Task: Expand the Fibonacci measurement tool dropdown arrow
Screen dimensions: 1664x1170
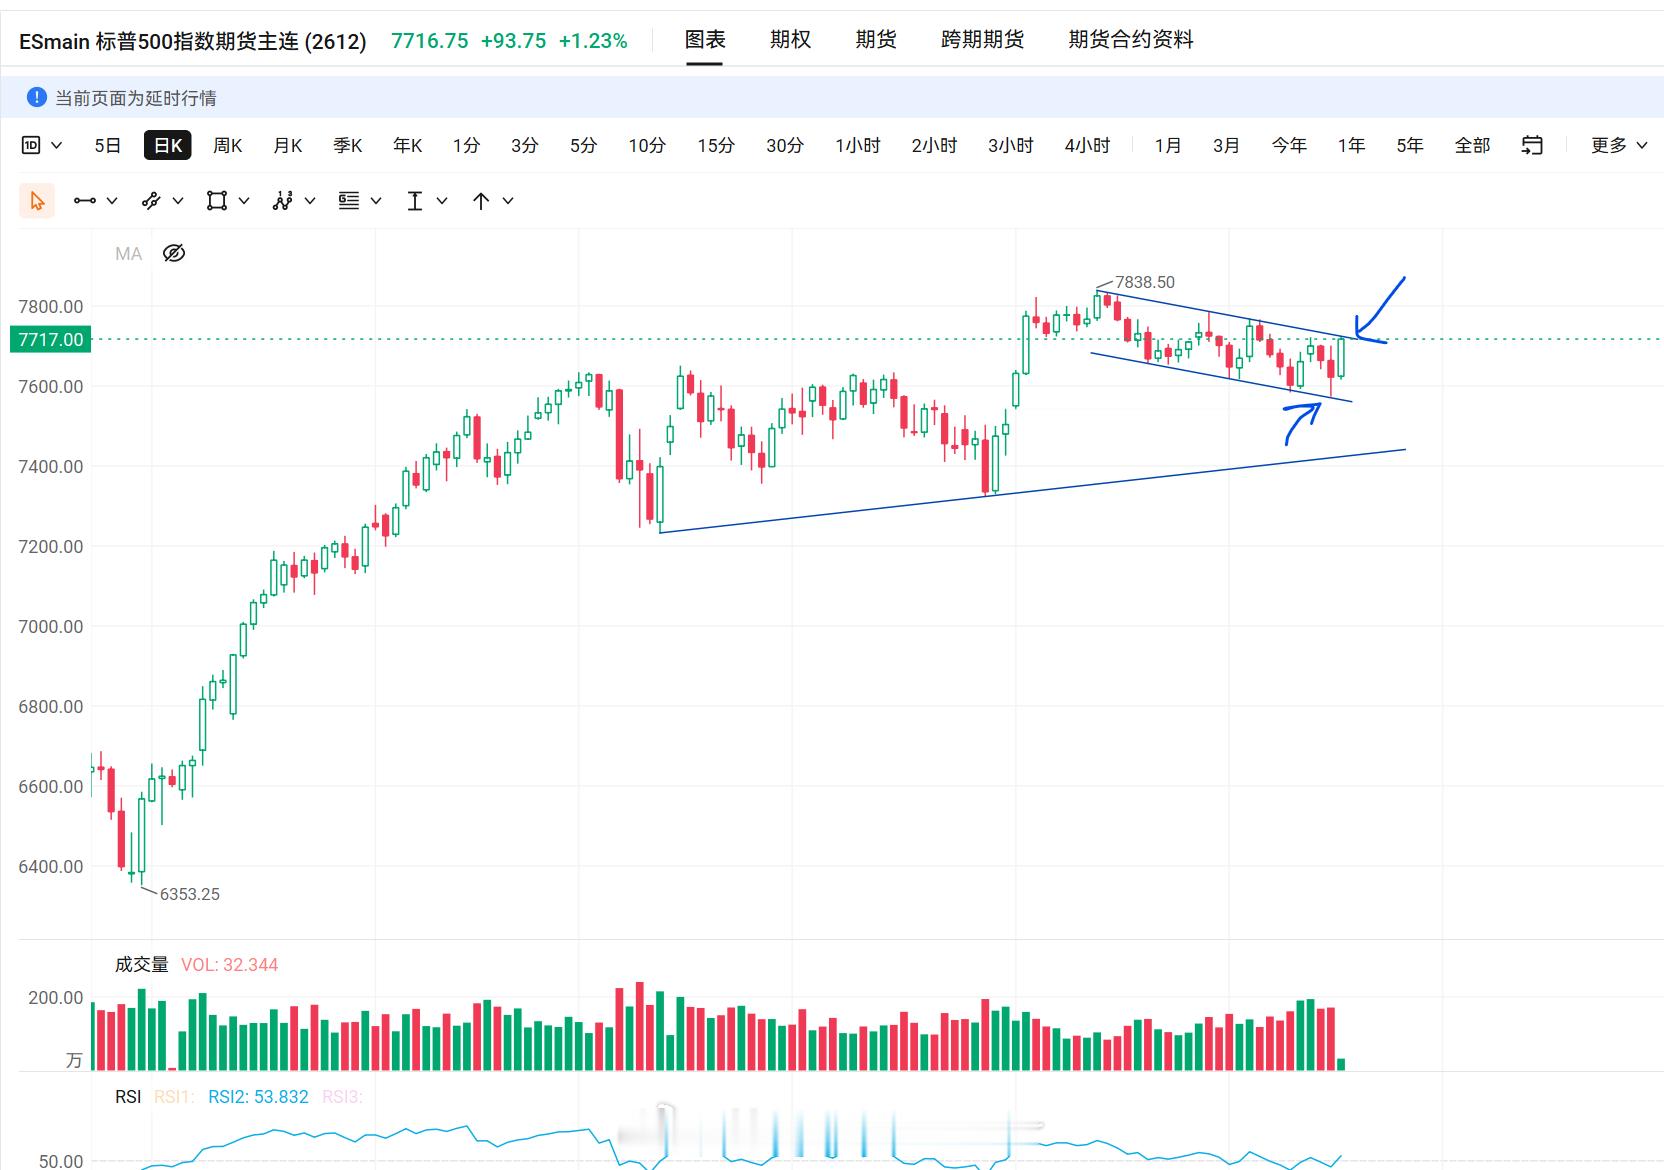Action: pyautogui.click(x=376, y=201)
